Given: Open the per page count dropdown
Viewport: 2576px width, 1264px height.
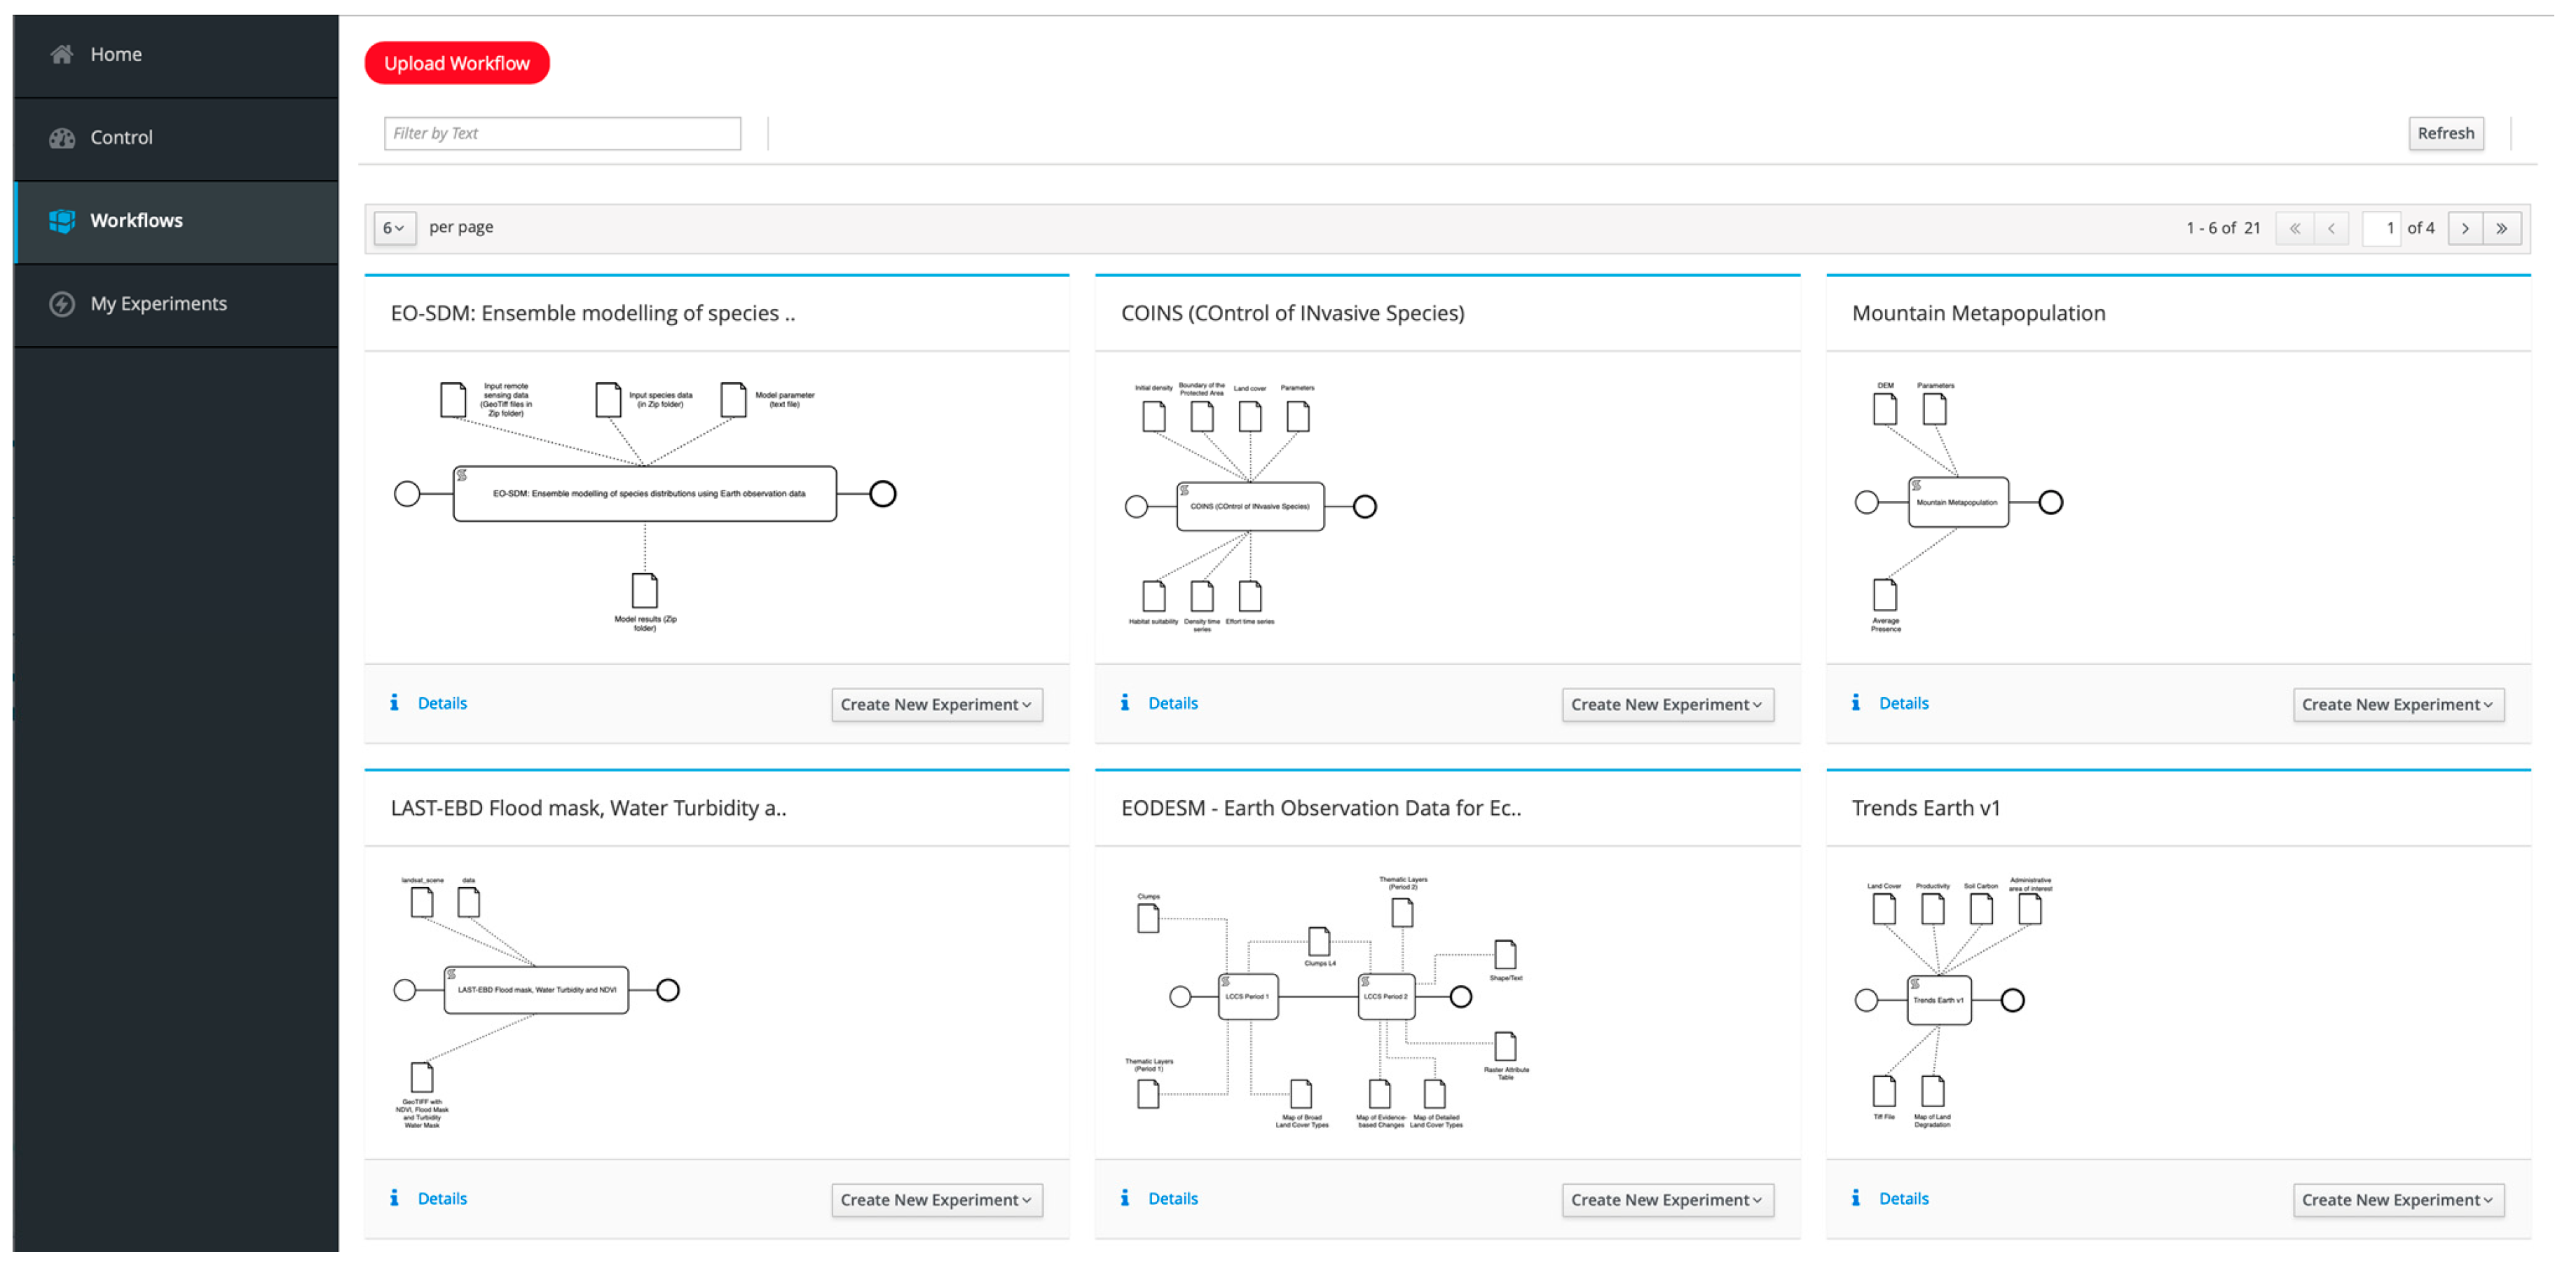Looking at the screenshot, I should pos(394,228).
